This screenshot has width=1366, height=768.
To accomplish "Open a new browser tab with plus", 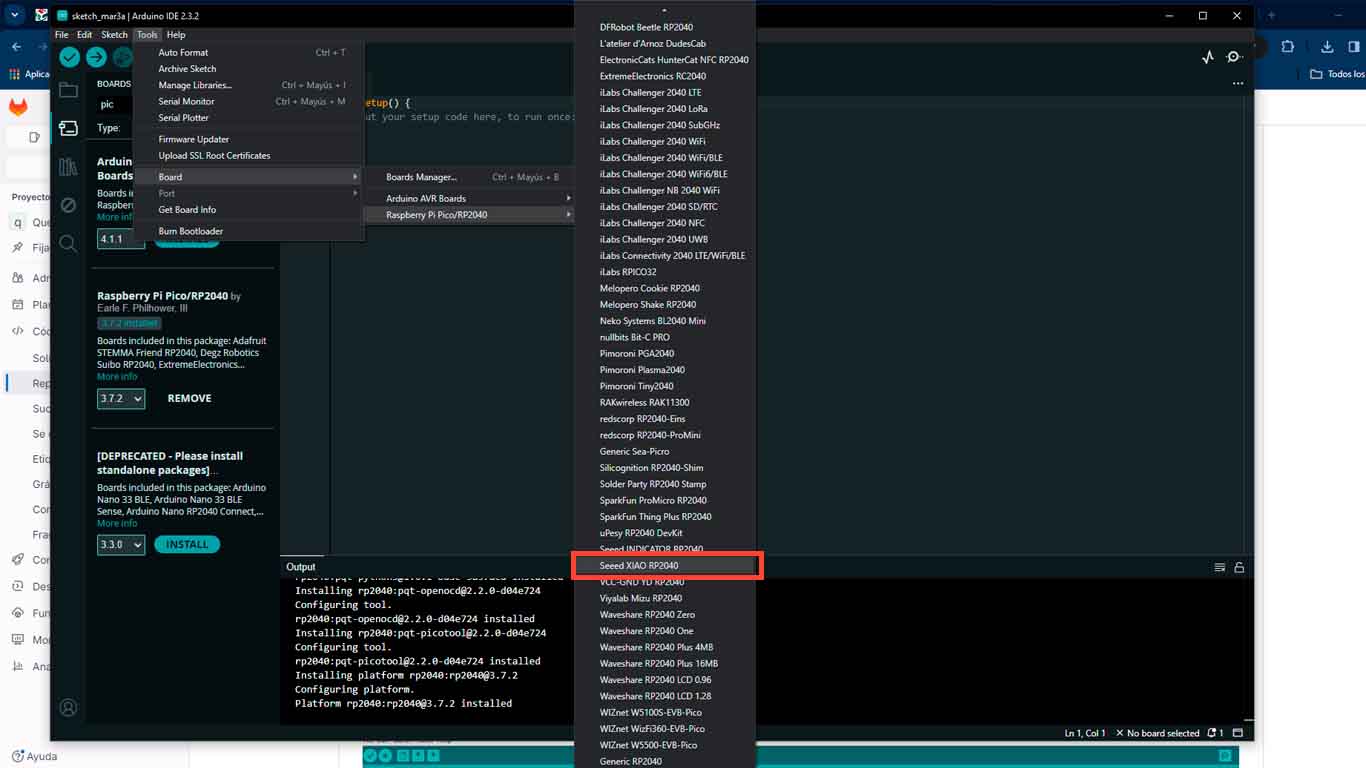I will [1272, 16].
